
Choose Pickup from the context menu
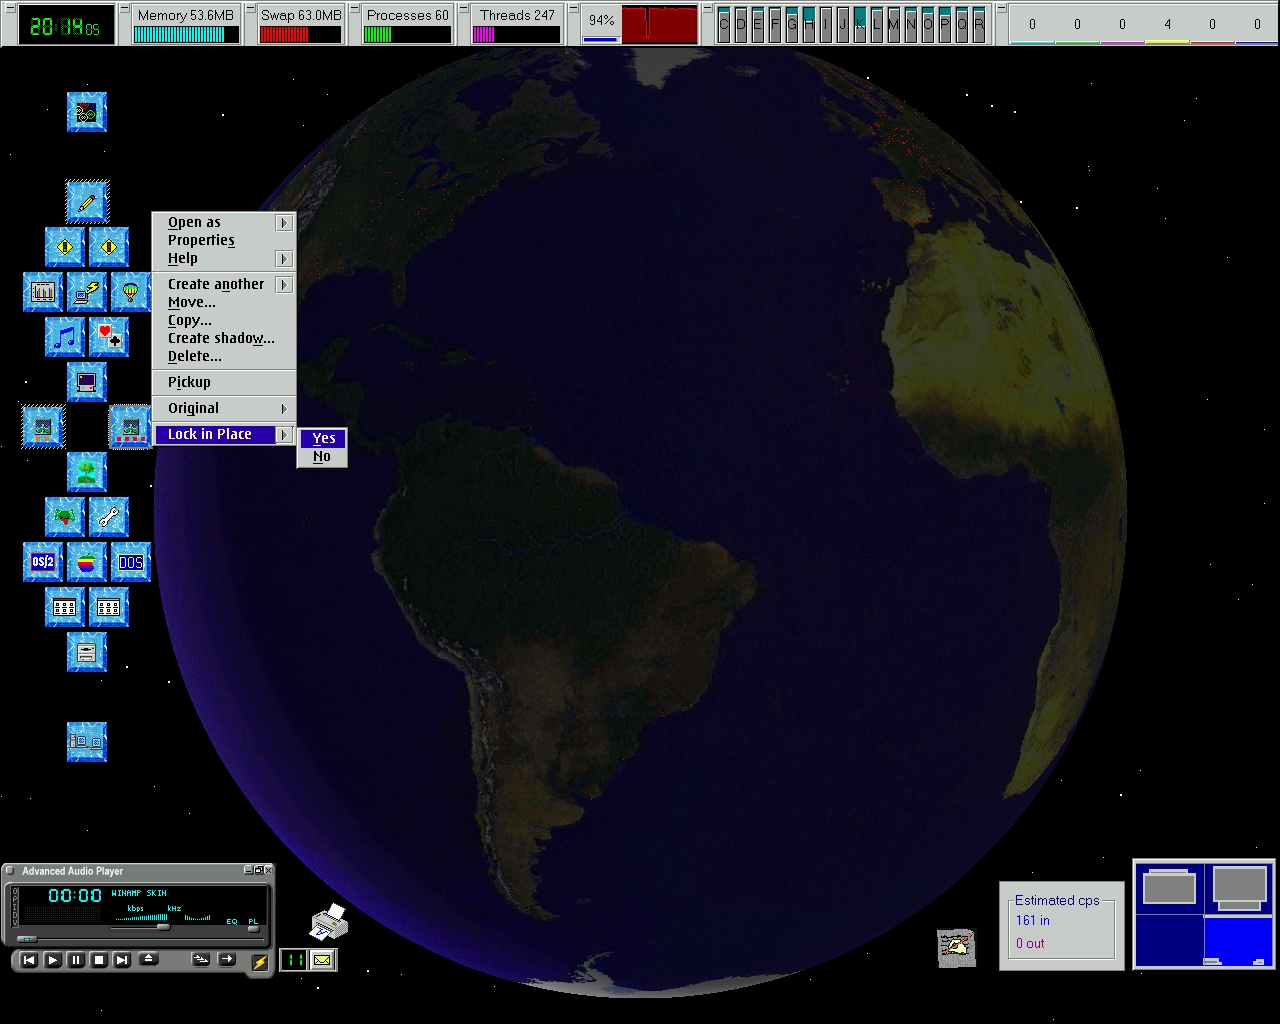[x=224, y=382]
